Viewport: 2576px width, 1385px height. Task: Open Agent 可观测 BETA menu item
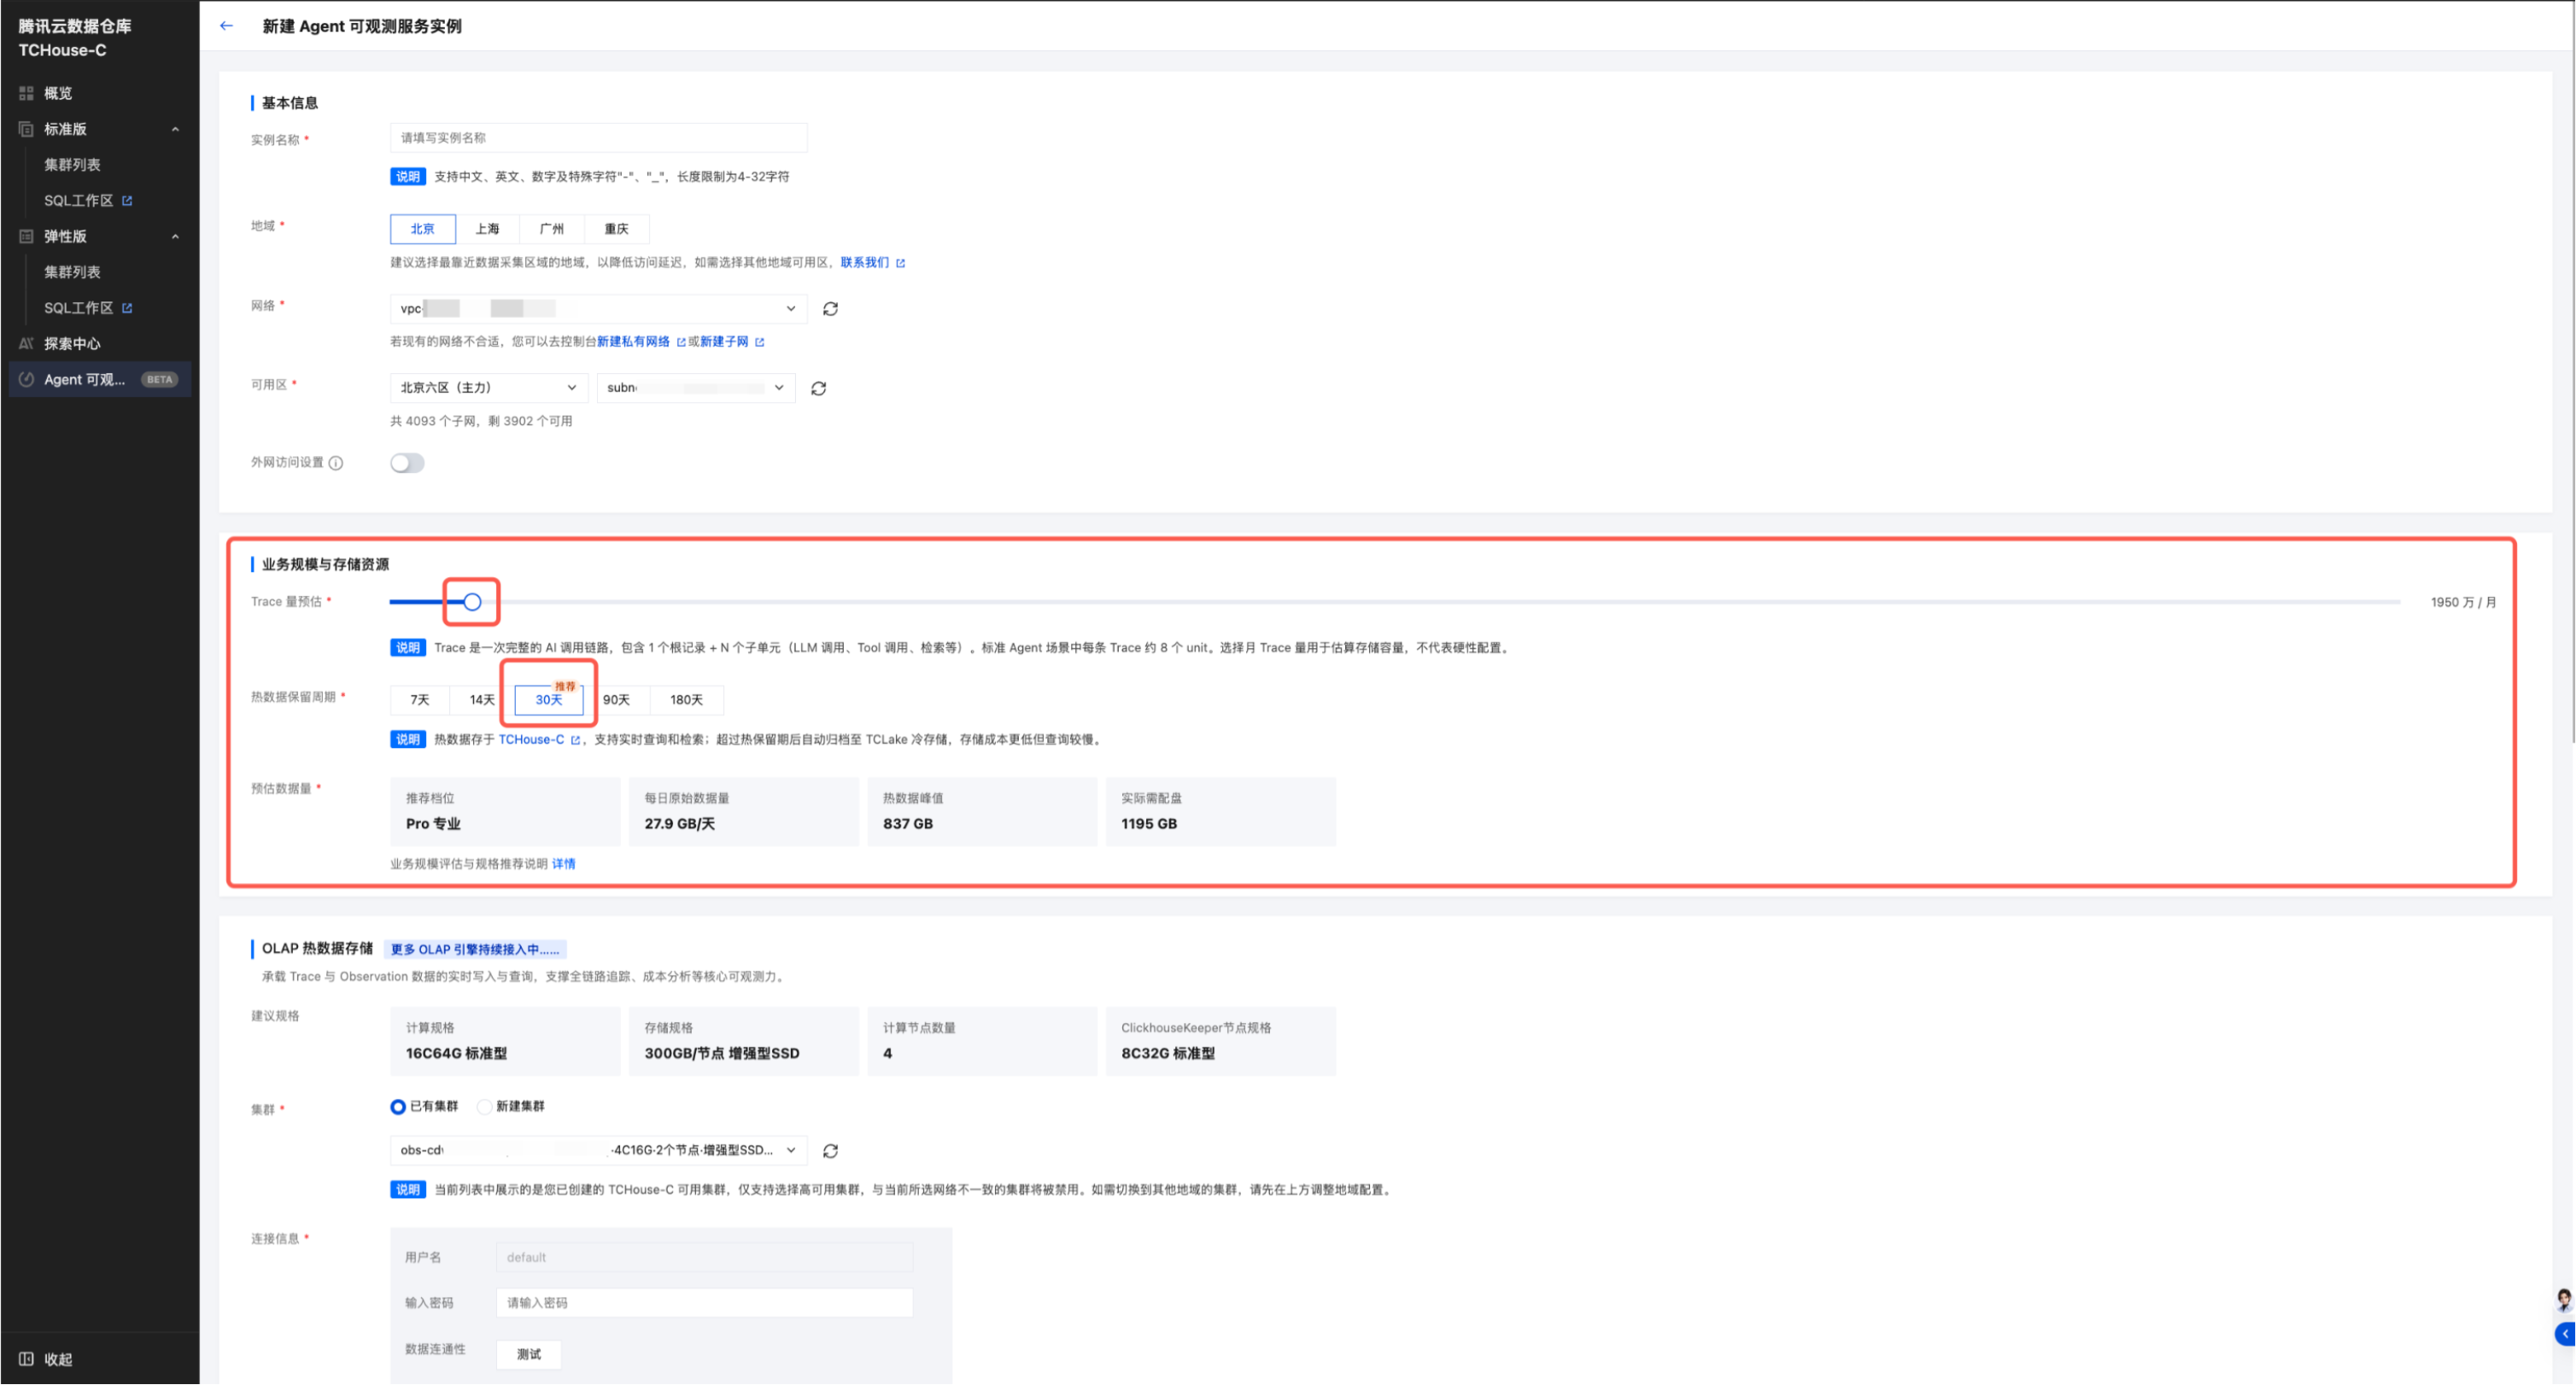[x=100, y=379]
